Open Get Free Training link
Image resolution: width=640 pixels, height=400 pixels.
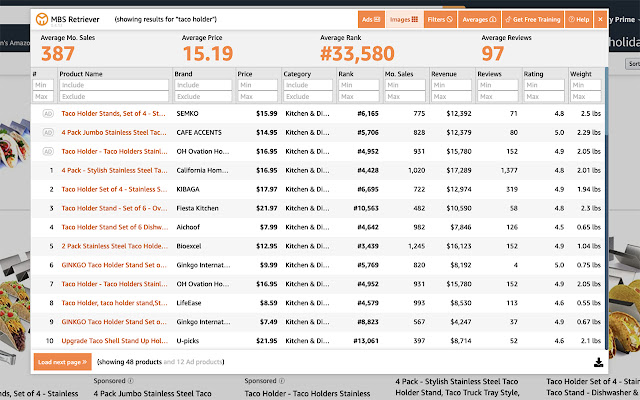click(533, 19)
